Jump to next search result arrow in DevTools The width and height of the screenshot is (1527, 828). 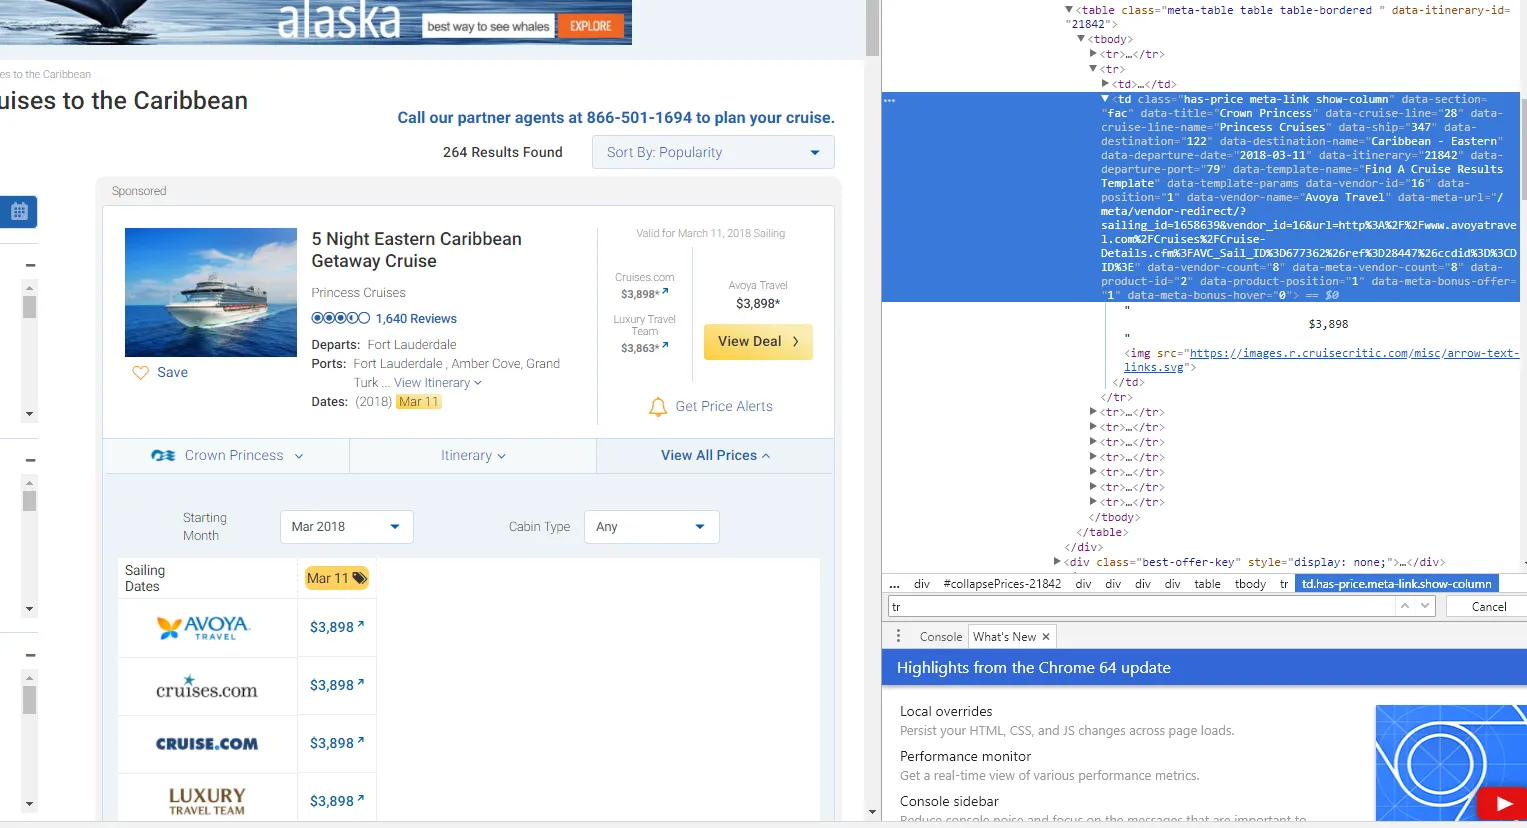tap(1425, 606)
